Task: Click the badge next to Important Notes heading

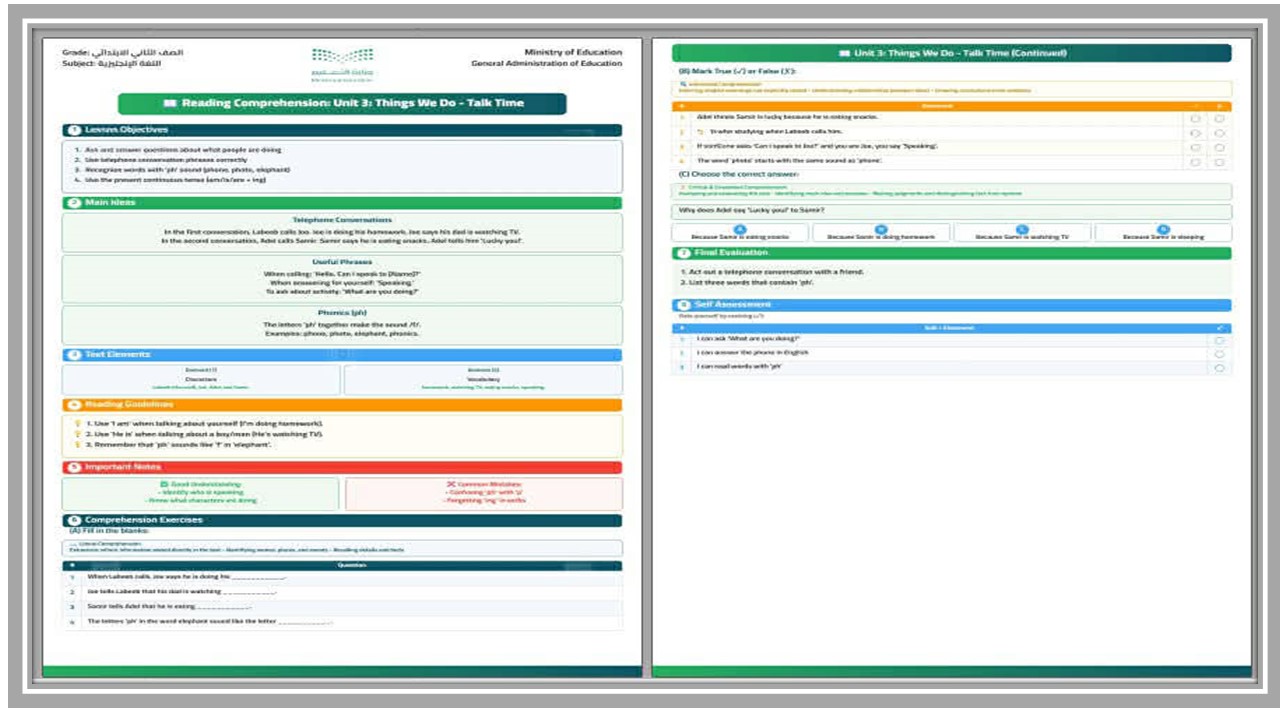Action: (73, 467)
